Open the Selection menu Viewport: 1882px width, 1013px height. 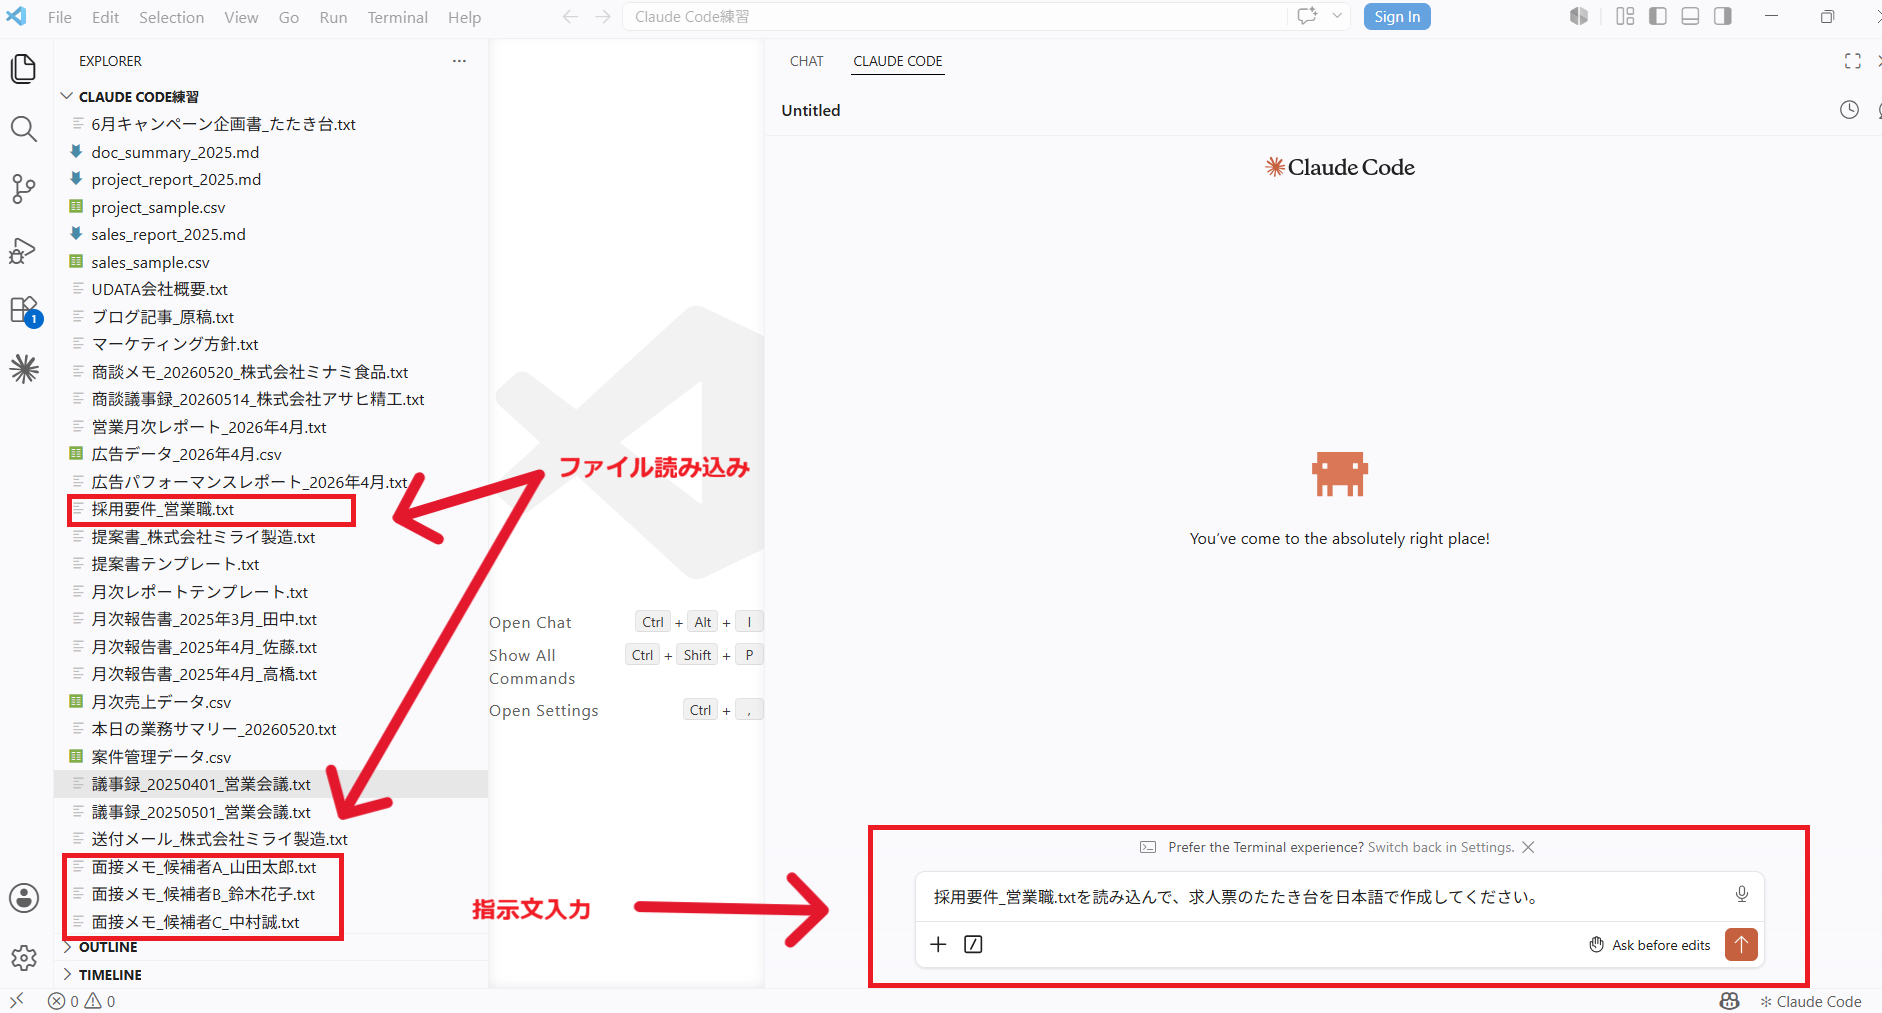pyautogui.click(x=172, y=17)
